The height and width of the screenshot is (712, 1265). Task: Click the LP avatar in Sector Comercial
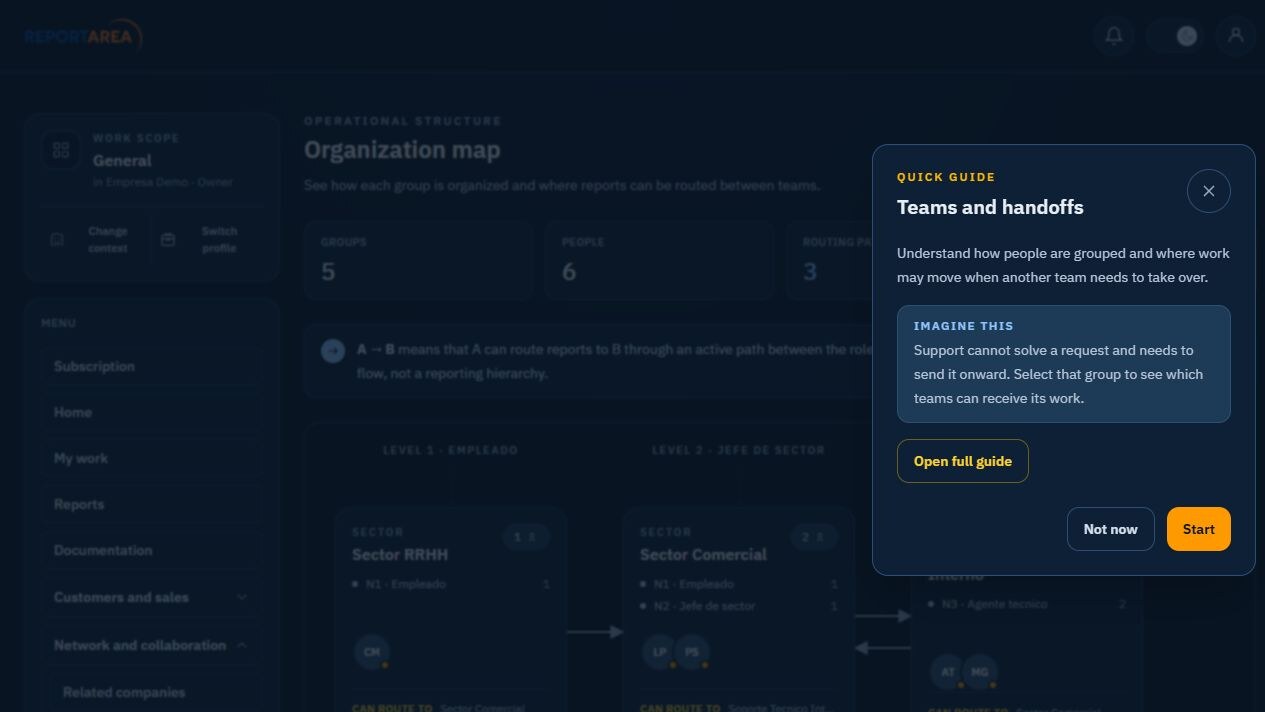[x=659, y=652]
